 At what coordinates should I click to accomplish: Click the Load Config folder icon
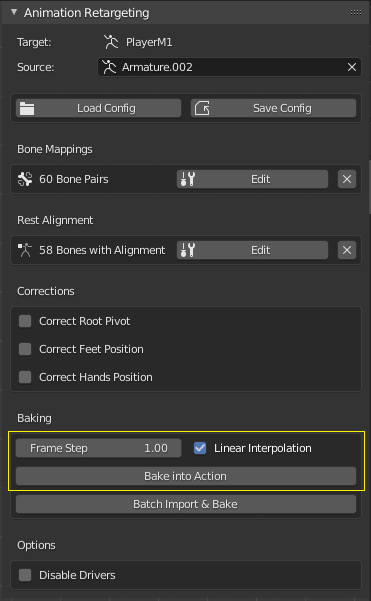[x=27, y=108]
